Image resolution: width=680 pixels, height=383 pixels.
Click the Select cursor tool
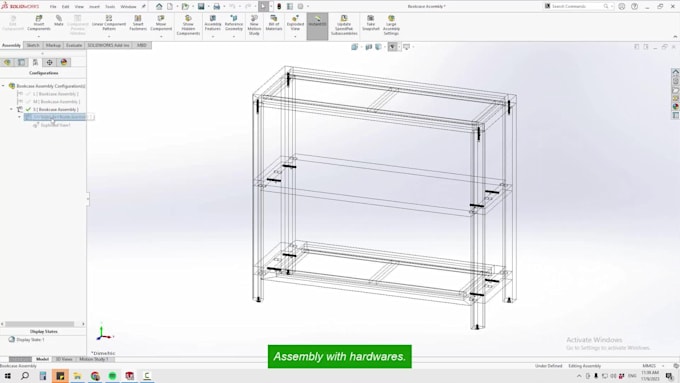pyautogui.click(x=263, y=7)
